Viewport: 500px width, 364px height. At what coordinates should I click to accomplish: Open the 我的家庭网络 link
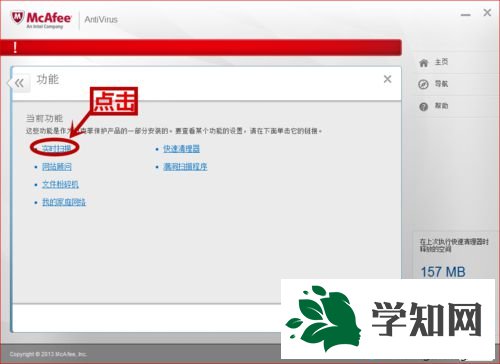[64, 202]
